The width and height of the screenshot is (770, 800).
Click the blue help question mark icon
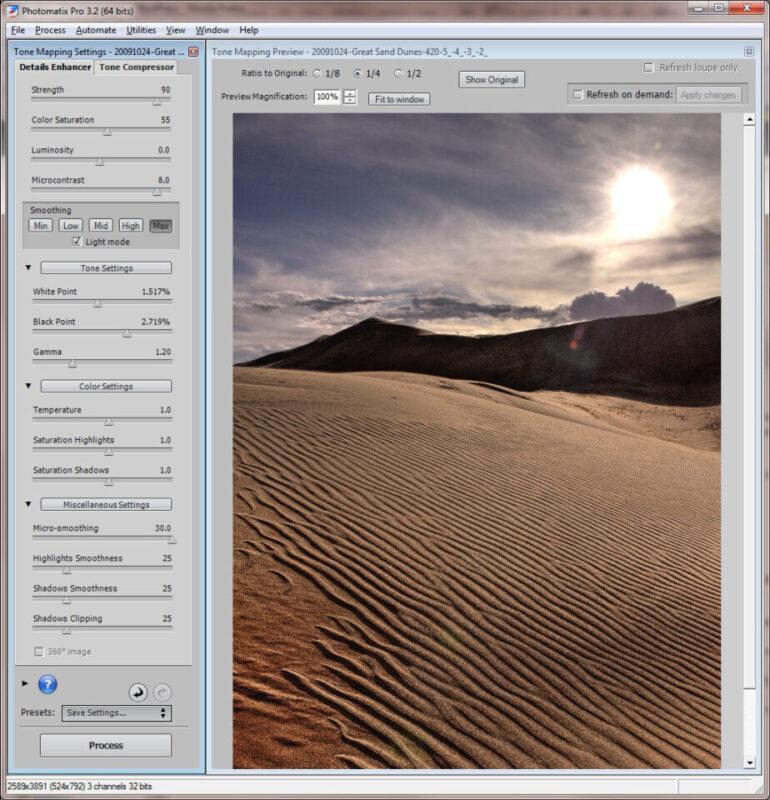[47, 685]
